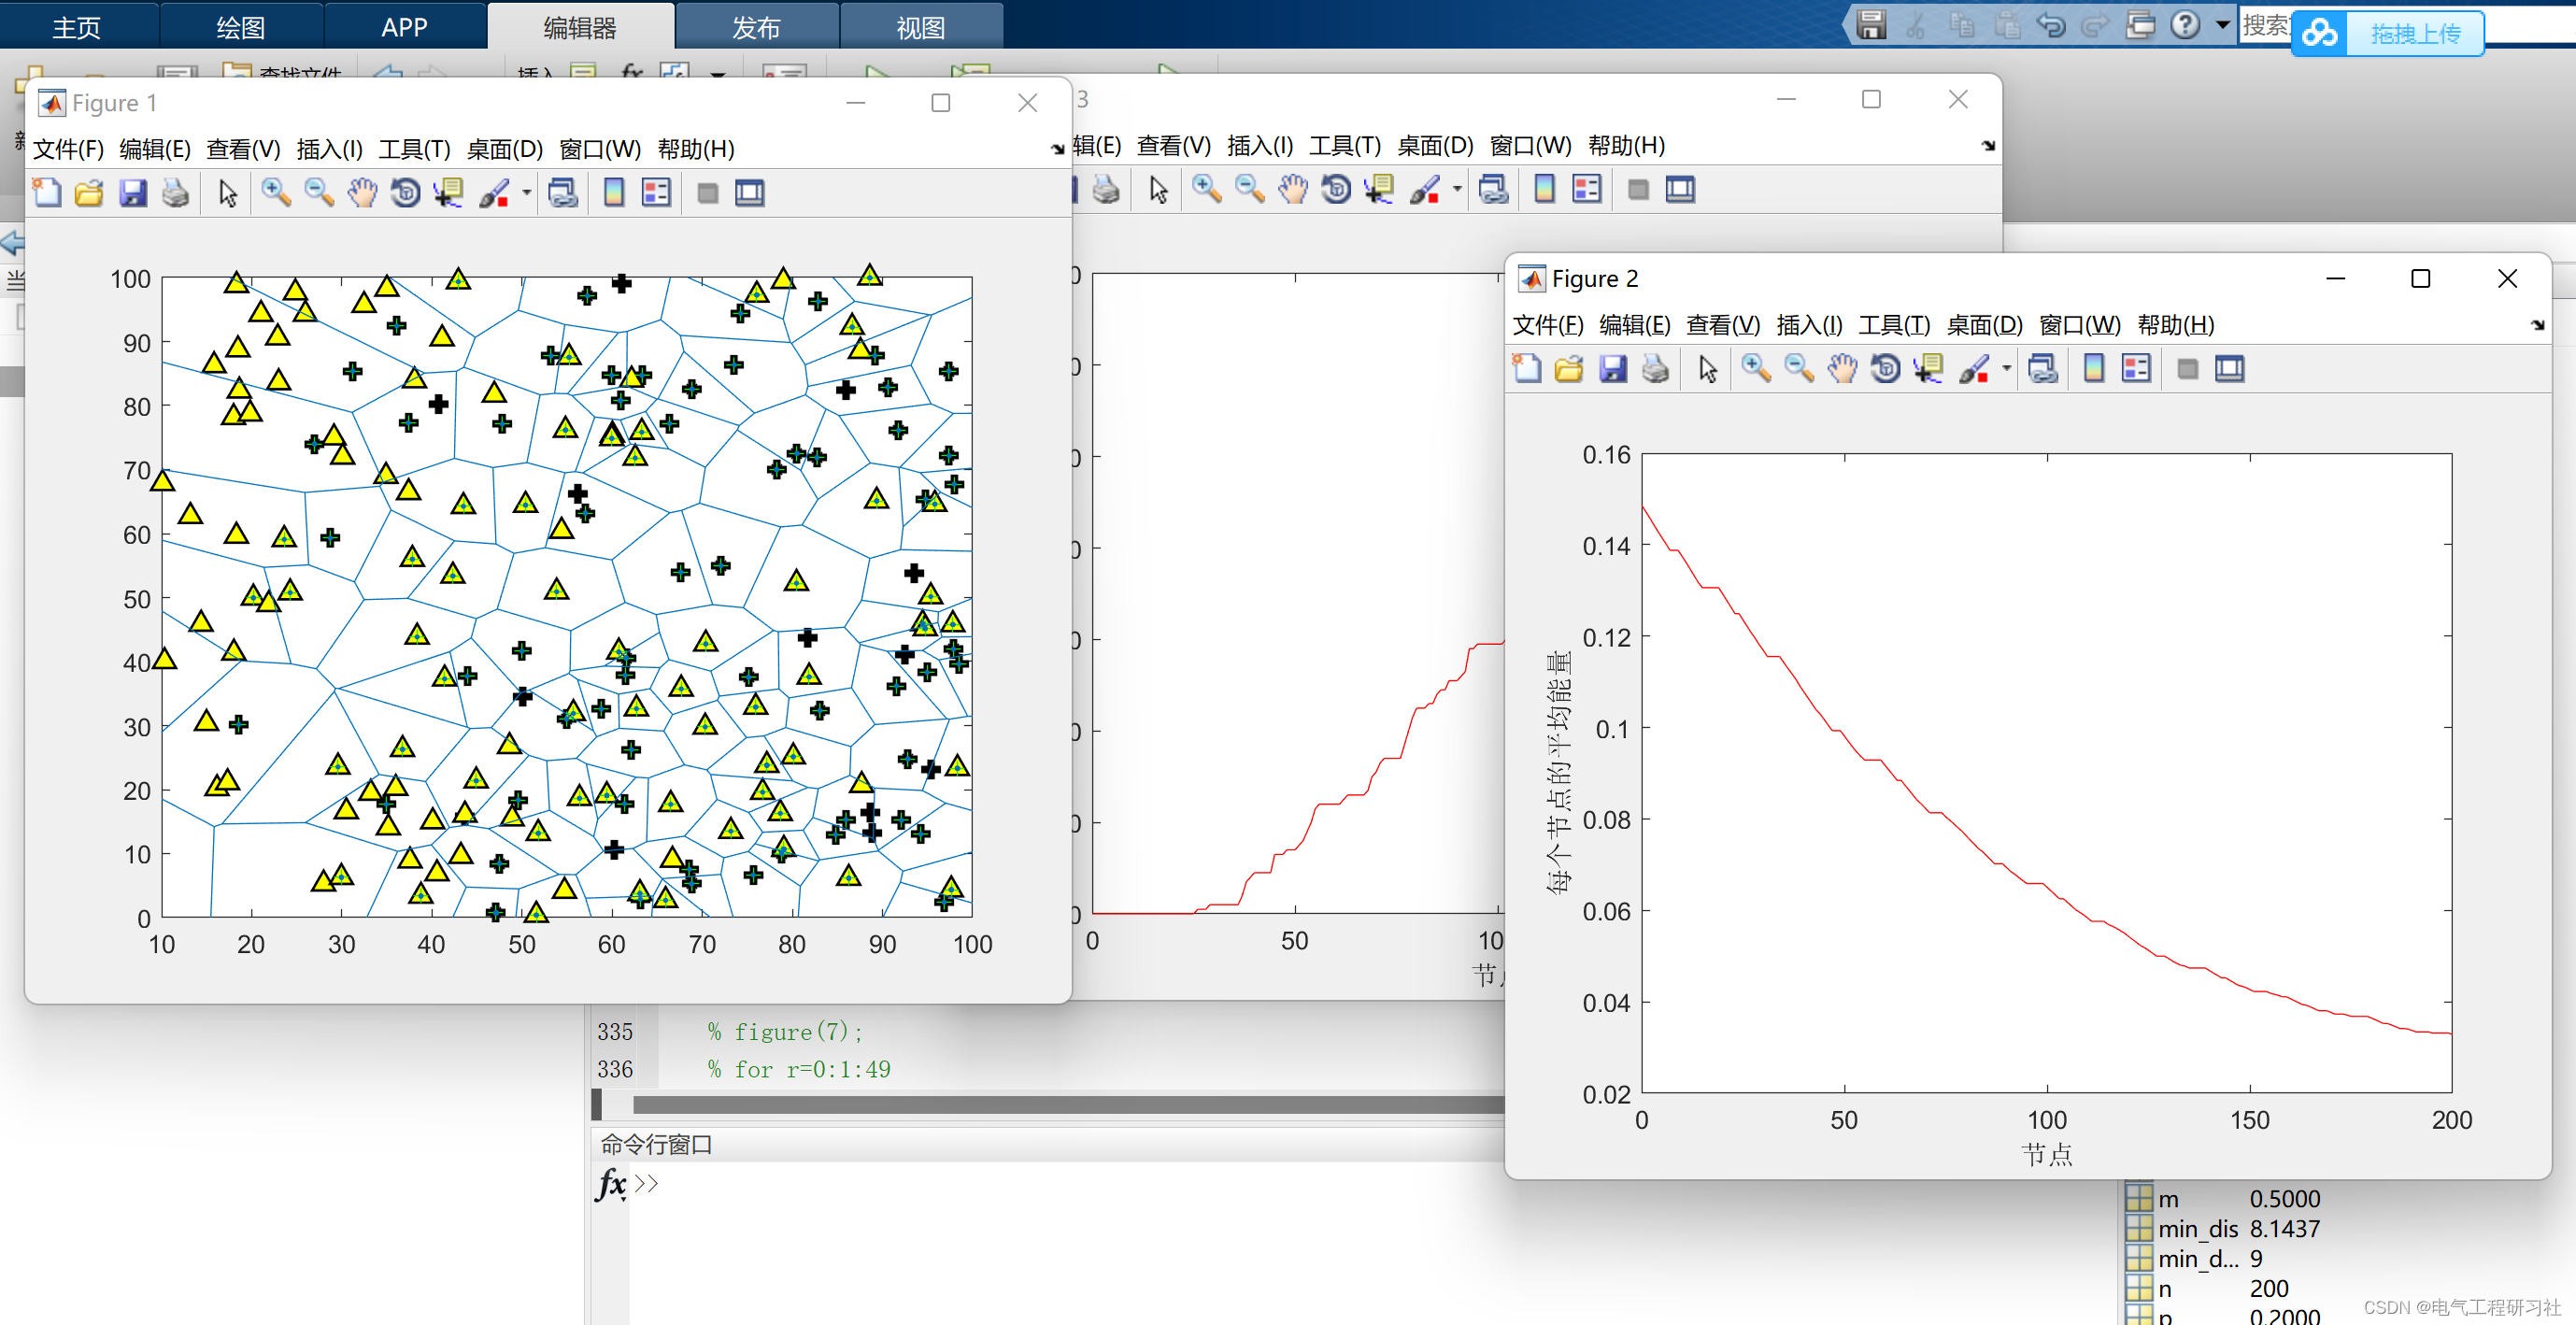This screenshot has height=1325, width=2576.
Task: Click Save Figure icon in Figure 2
Action: pos(1612,369)
